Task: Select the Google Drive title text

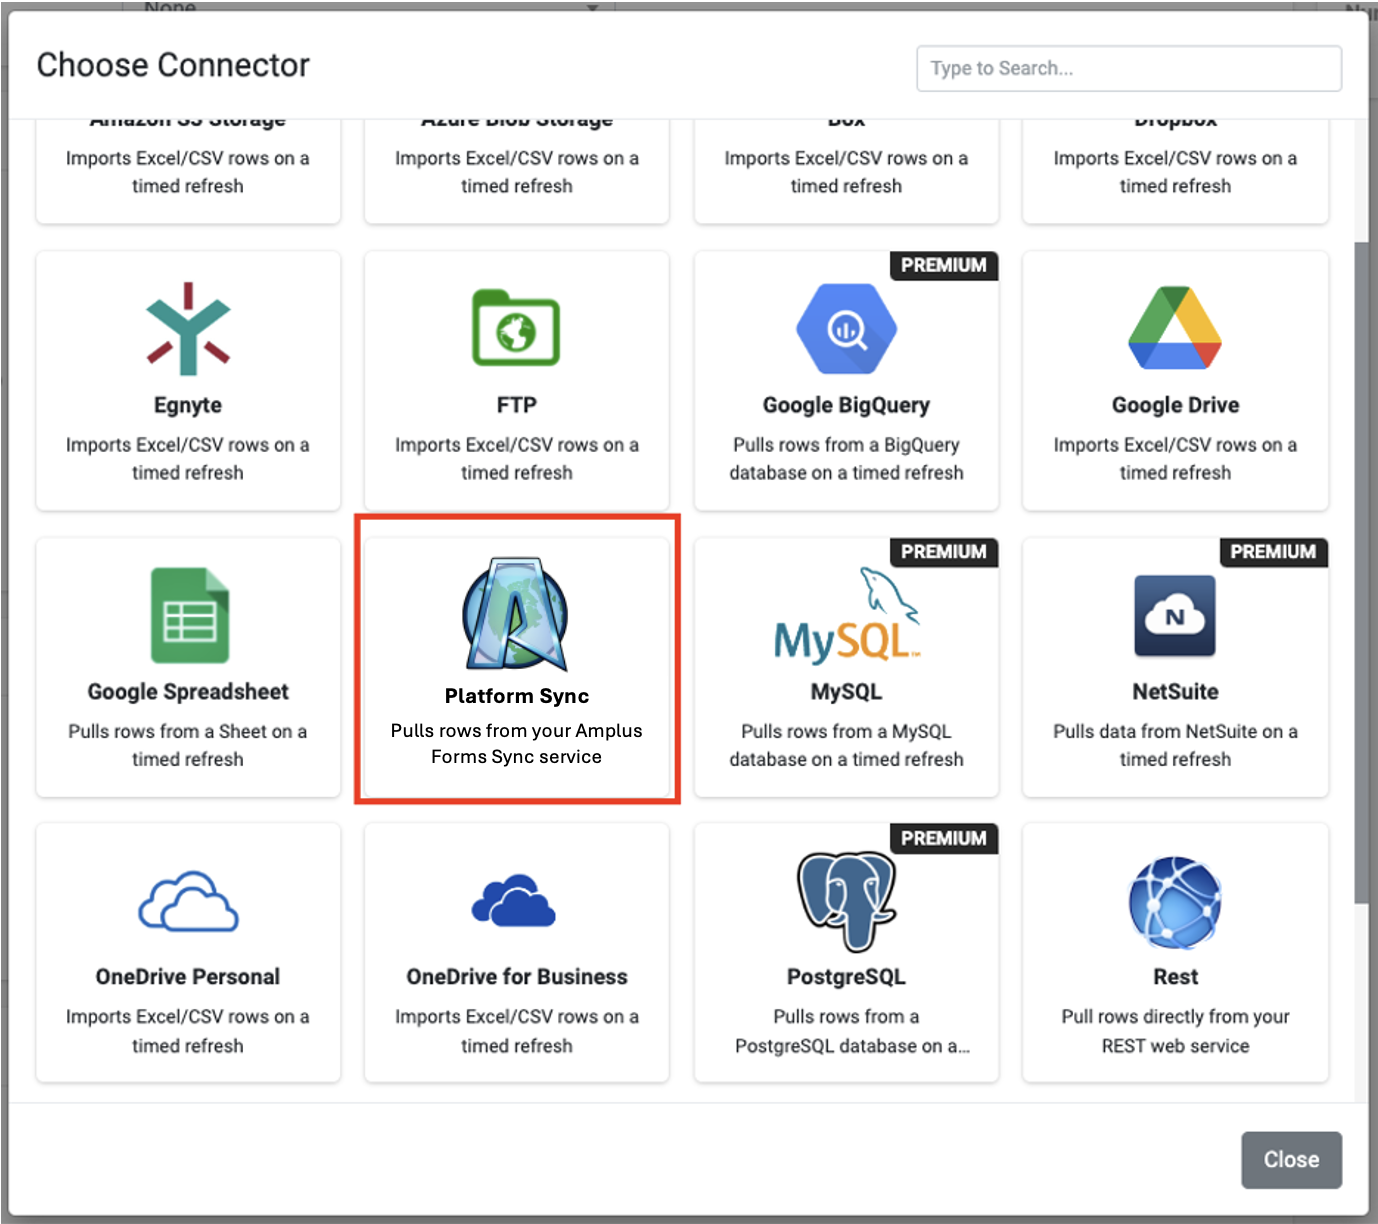Action: click(x=1175, y=405)
